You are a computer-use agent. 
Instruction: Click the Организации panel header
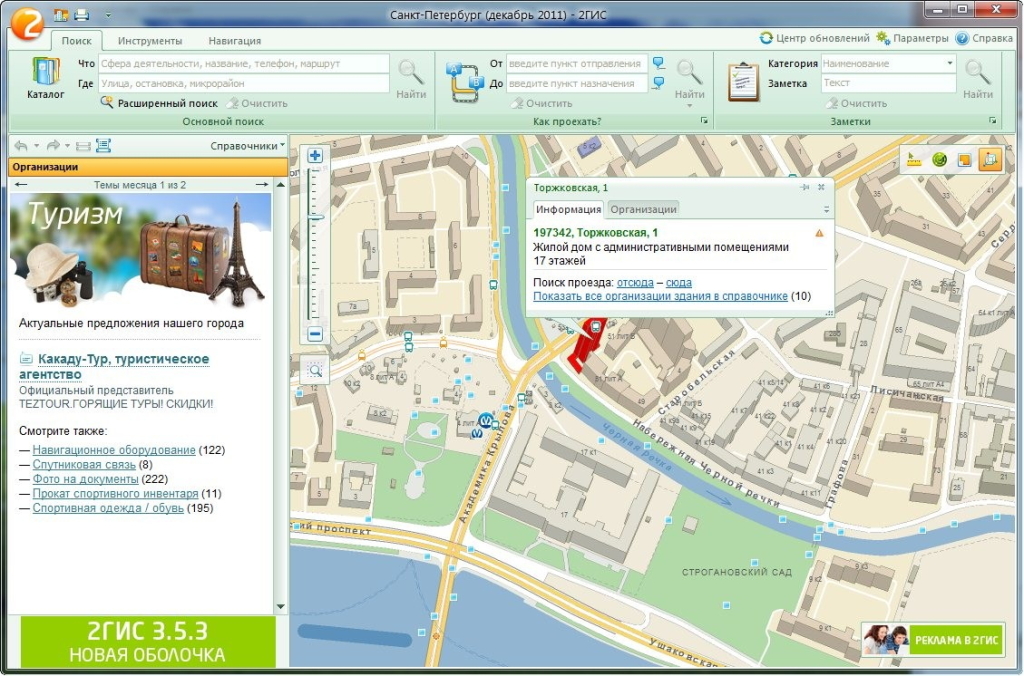[x=148, y=167]
